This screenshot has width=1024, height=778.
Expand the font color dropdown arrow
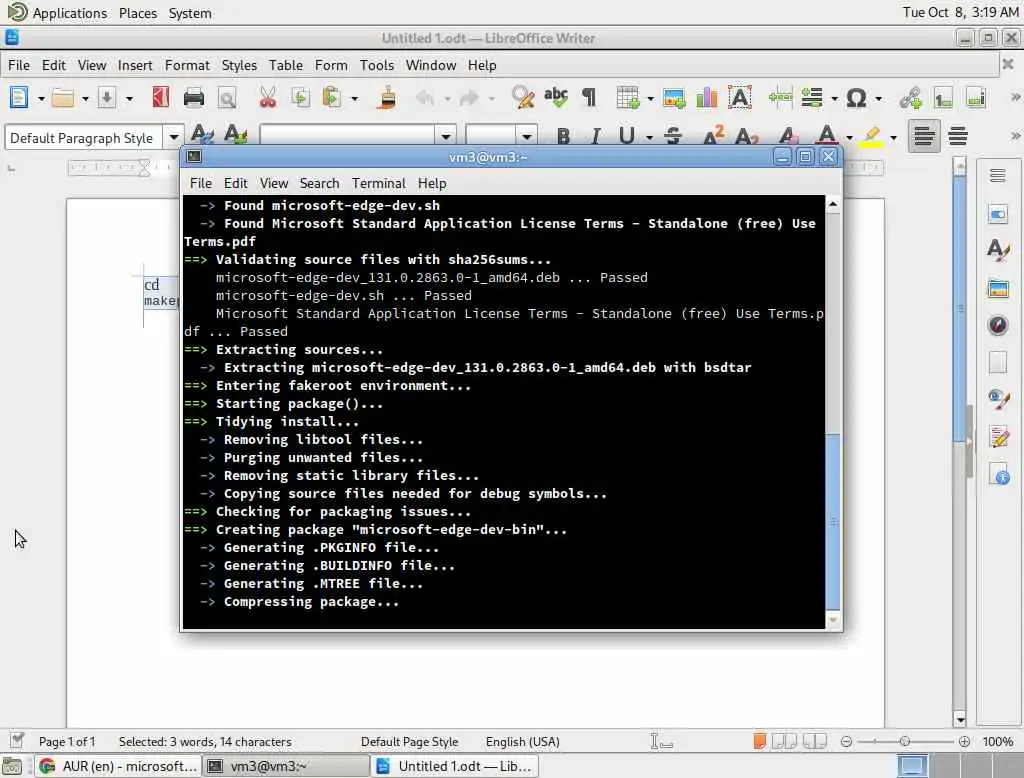[x=849, y=137]
